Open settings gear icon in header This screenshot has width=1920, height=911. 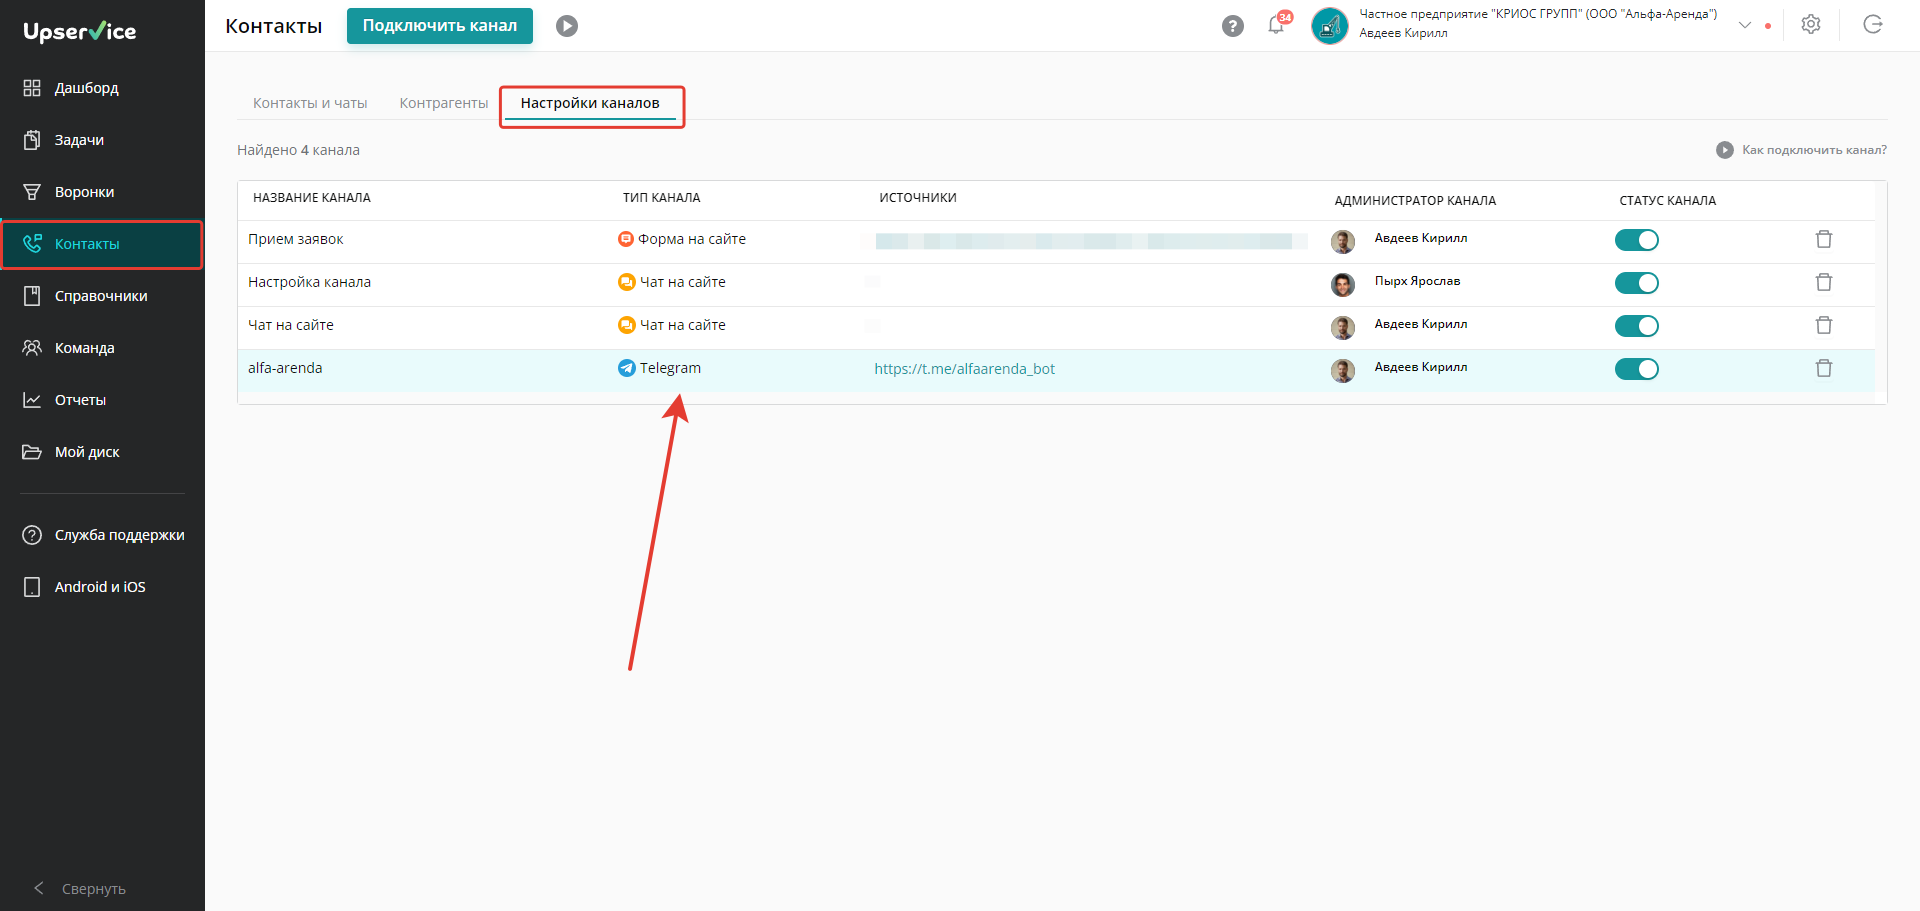click(x=1811, y=25)
